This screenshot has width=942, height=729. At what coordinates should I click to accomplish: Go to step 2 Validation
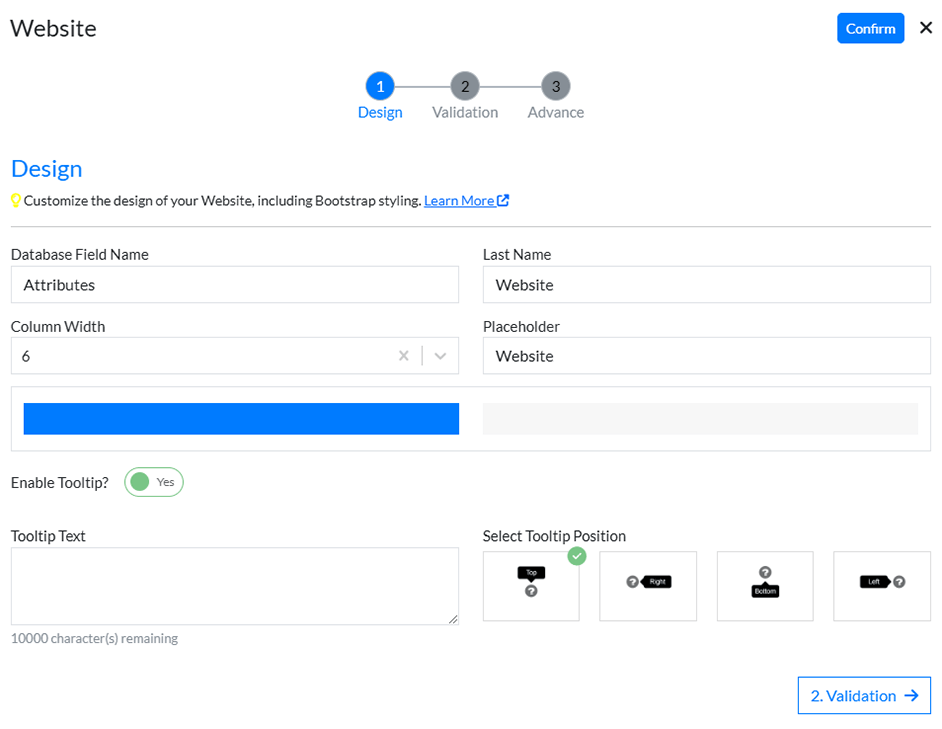[x=465, y=86]
